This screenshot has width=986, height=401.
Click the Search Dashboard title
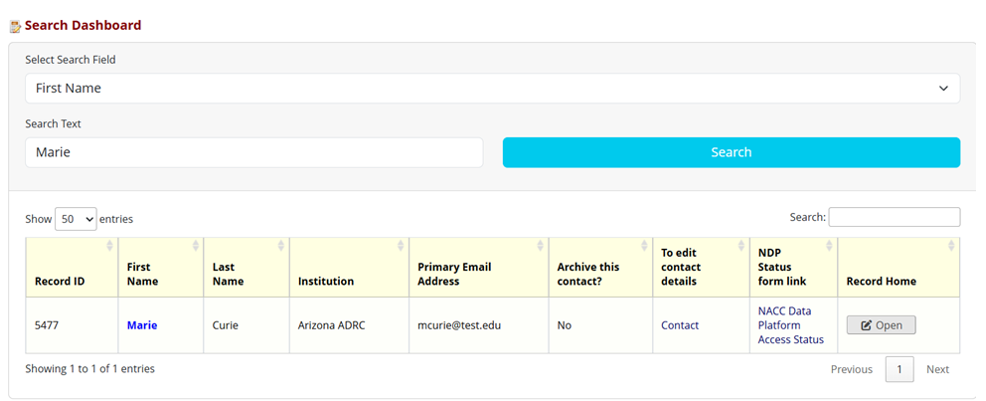[83, 26]
